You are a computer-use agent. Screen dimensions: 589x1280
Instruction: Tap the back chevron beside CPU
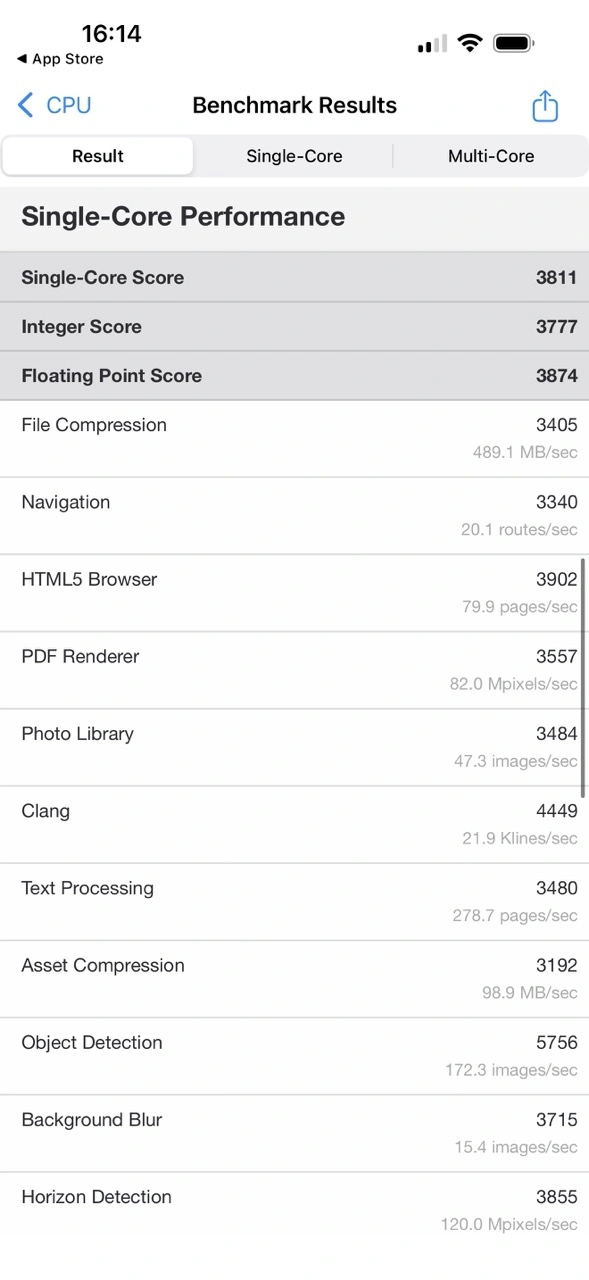point(25,105)
